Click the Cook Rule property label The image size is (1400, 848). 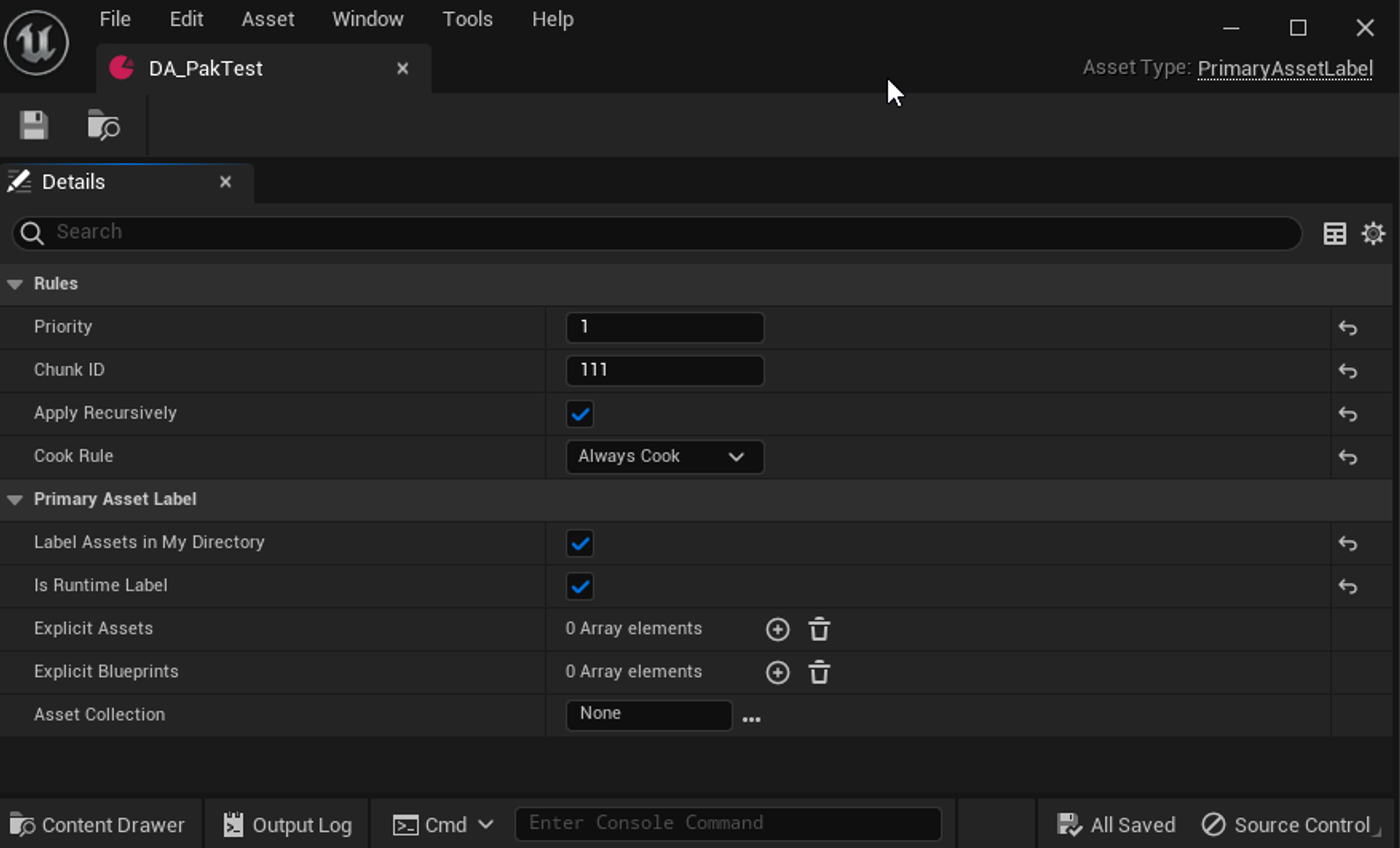point(73,455)
